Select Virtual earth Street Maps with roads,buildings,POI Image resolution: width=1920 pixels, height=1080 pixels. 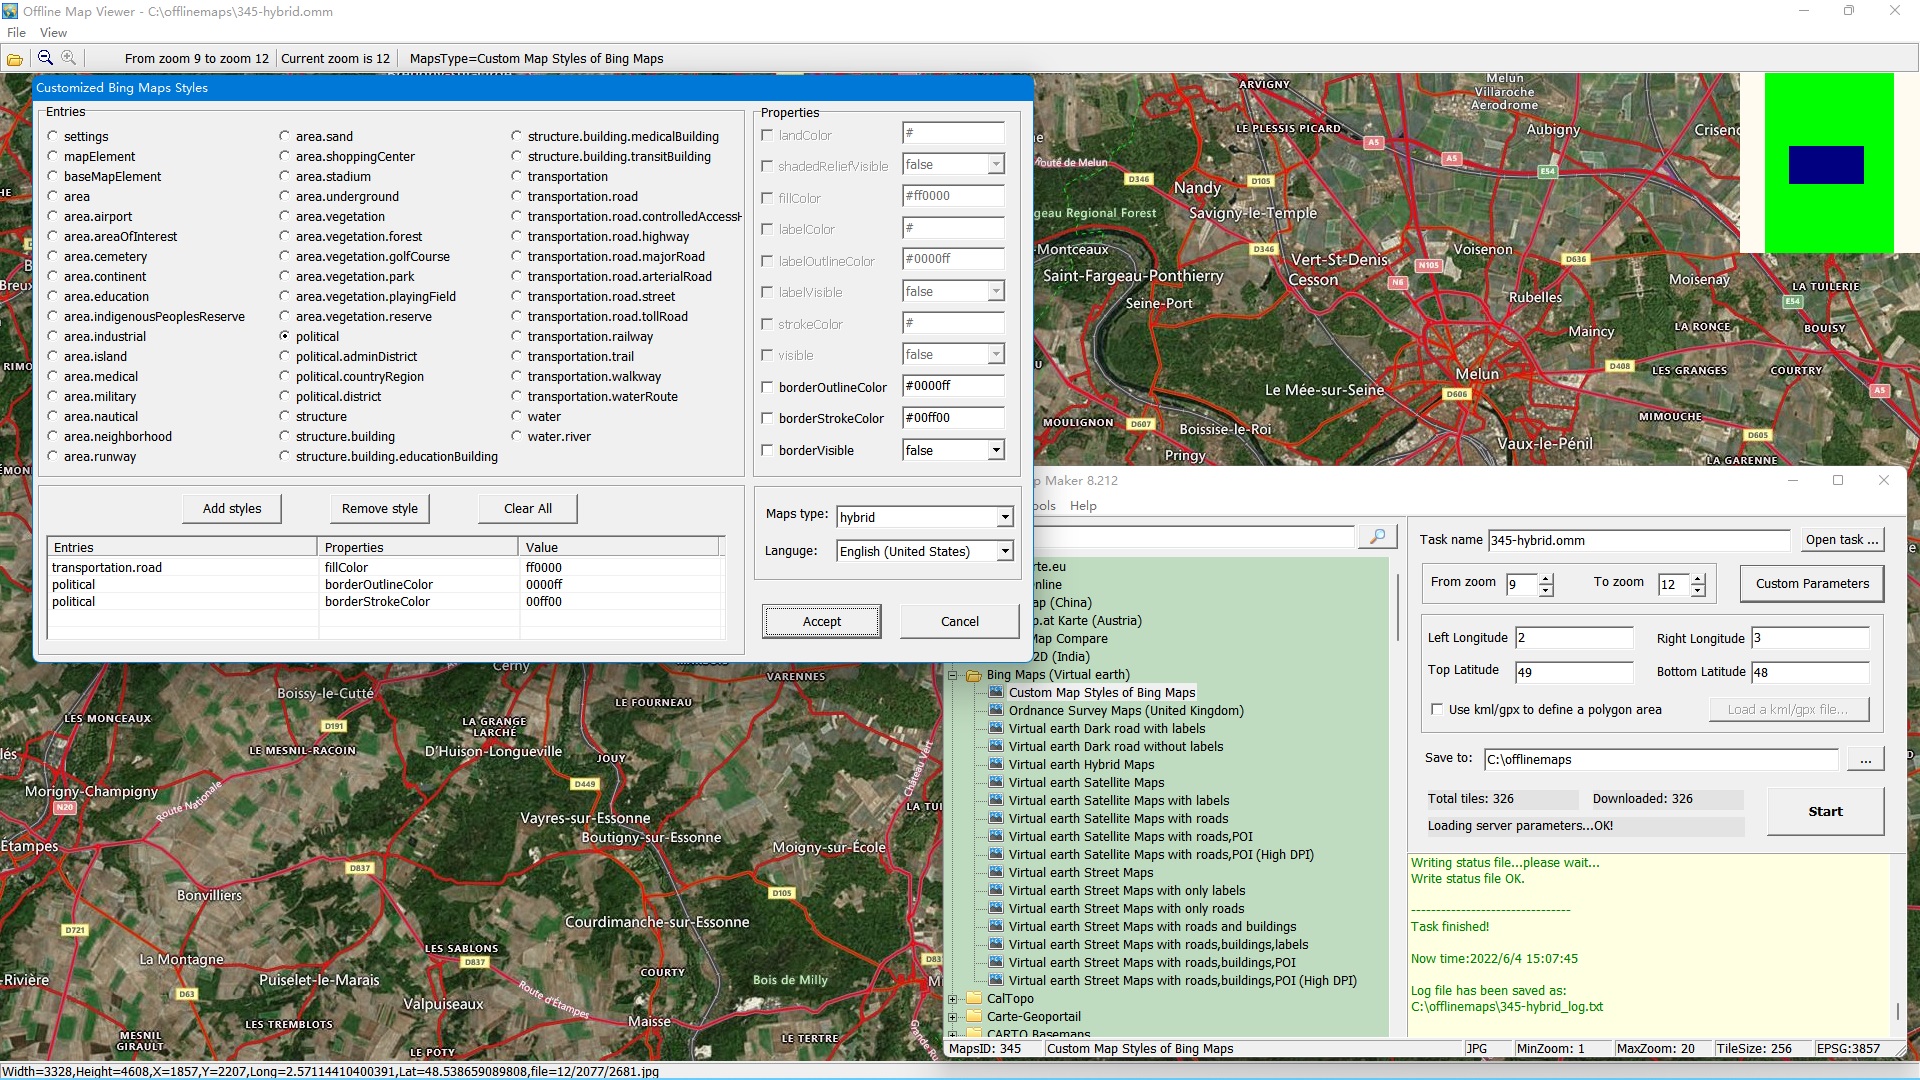[1152, 962]
